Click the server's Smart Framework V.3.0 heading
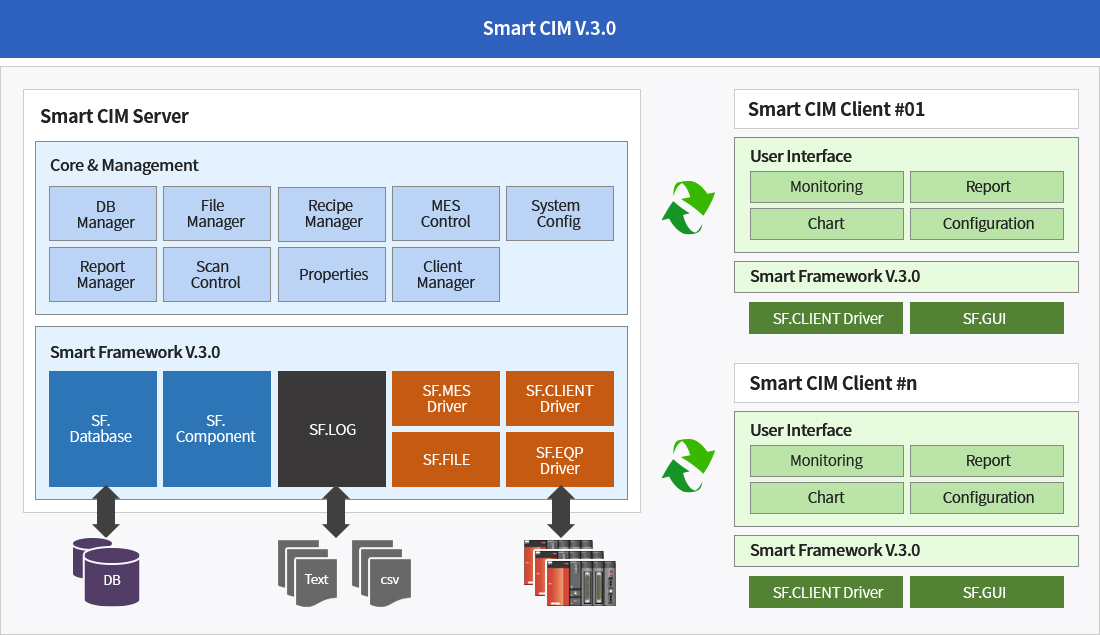 135,352
